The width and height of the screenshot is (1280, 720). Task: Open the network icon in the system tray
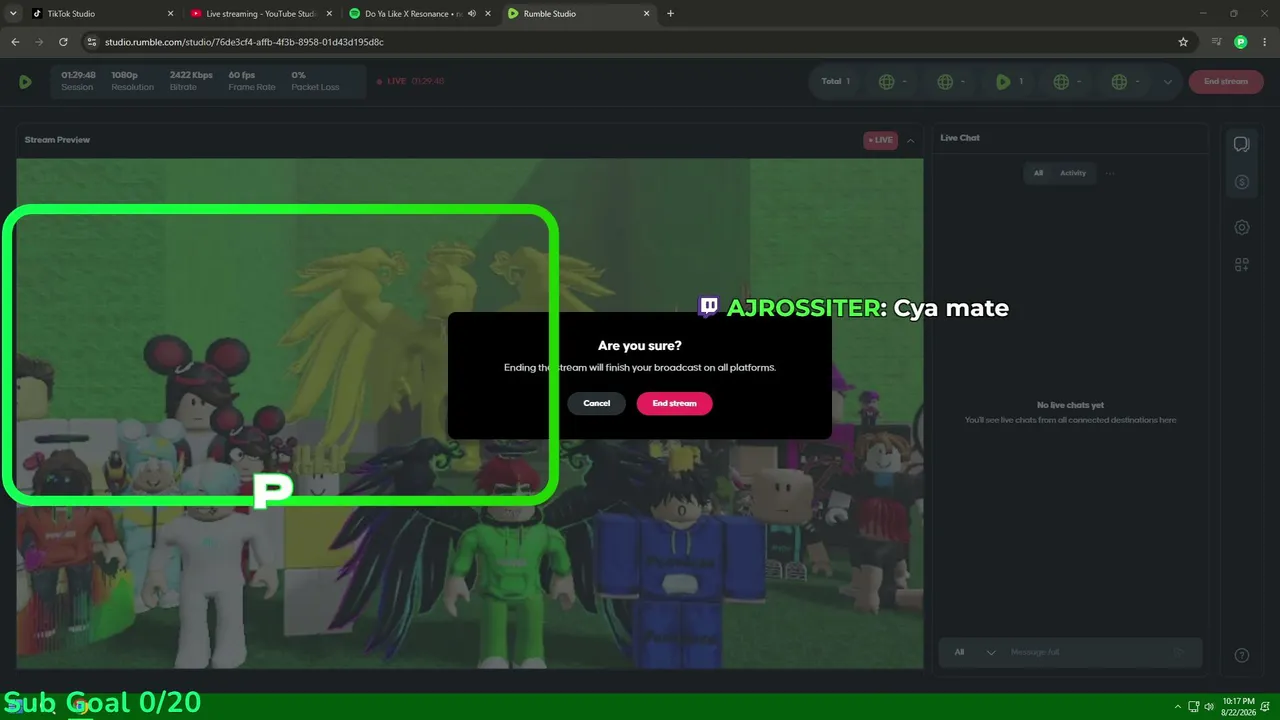[1195, 706]
